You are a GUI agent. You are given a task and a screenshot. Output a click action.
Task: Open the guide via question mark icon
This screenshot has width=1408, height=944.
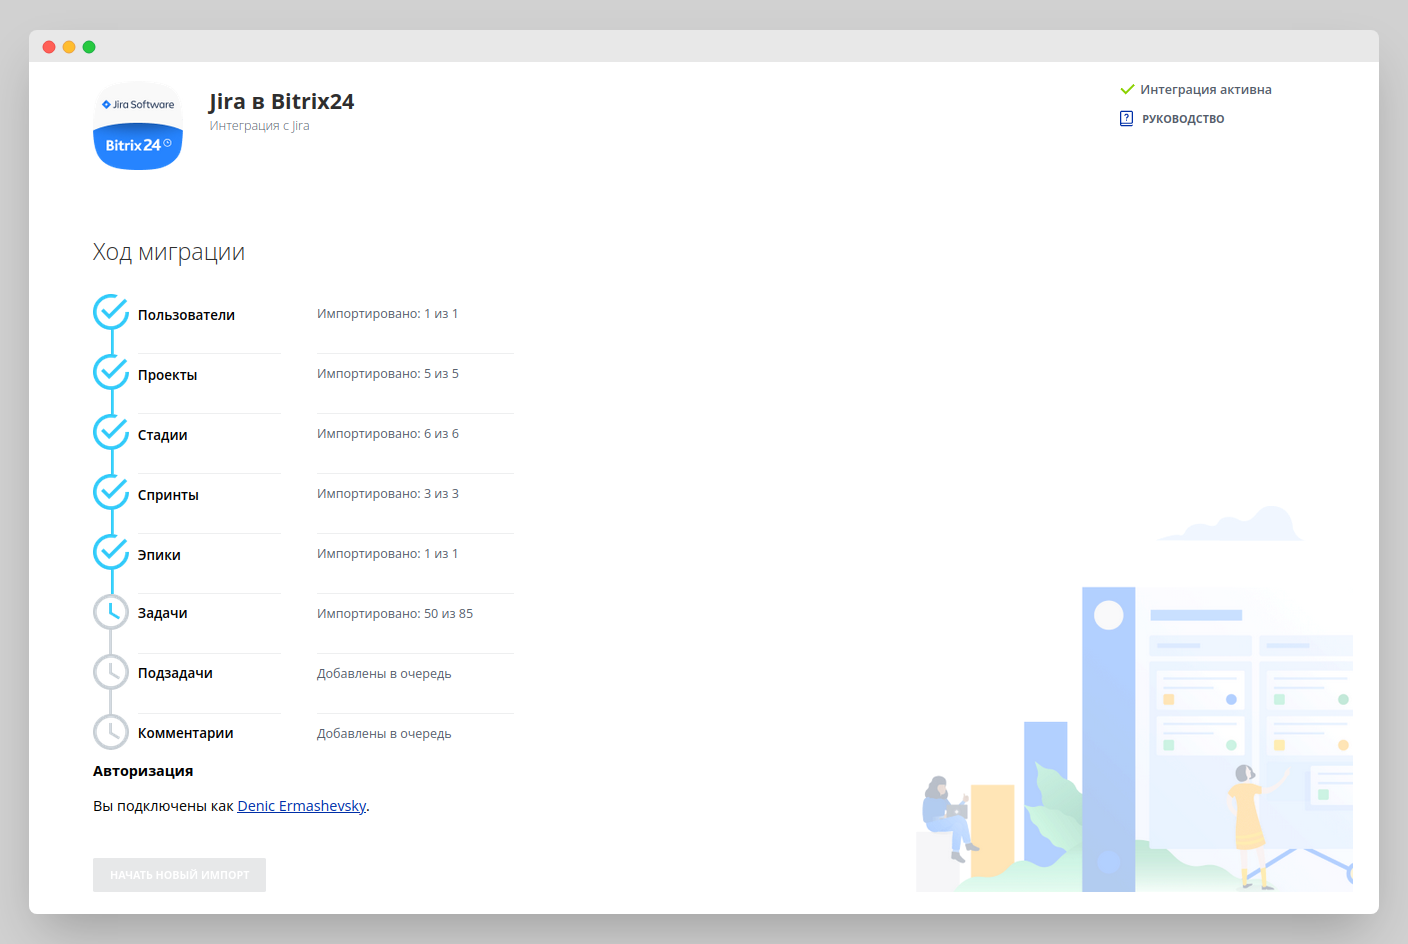pos(1126,118)
